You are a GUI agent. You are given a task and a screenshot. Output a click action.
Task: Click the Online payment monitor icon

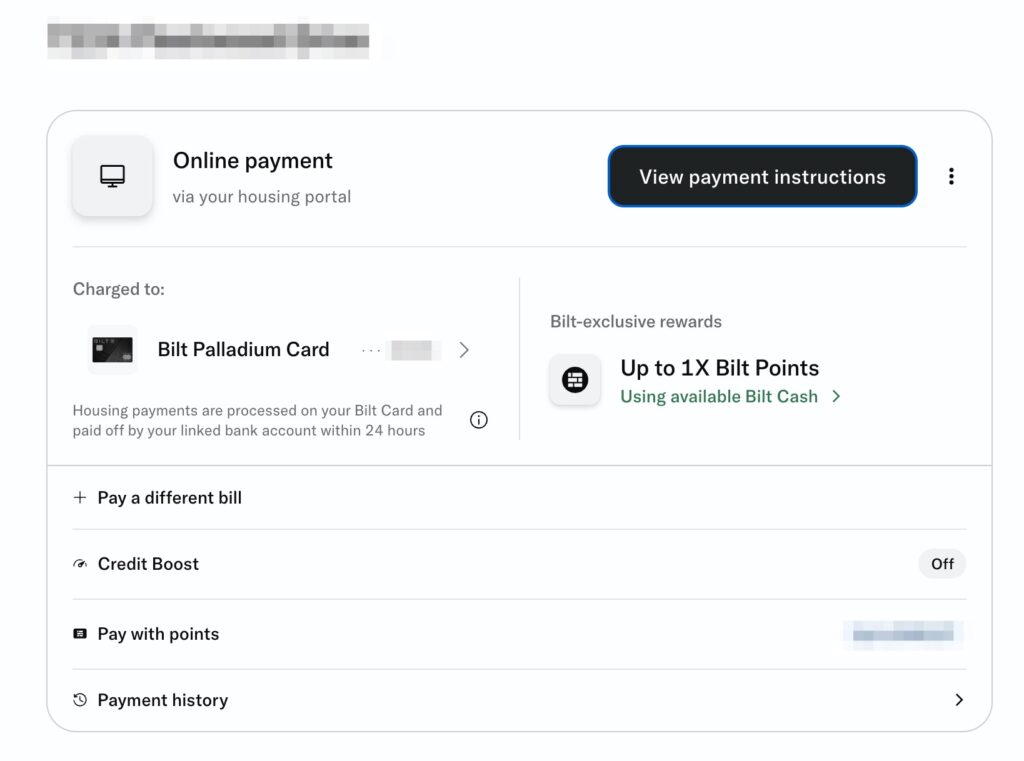click(112, 176)
